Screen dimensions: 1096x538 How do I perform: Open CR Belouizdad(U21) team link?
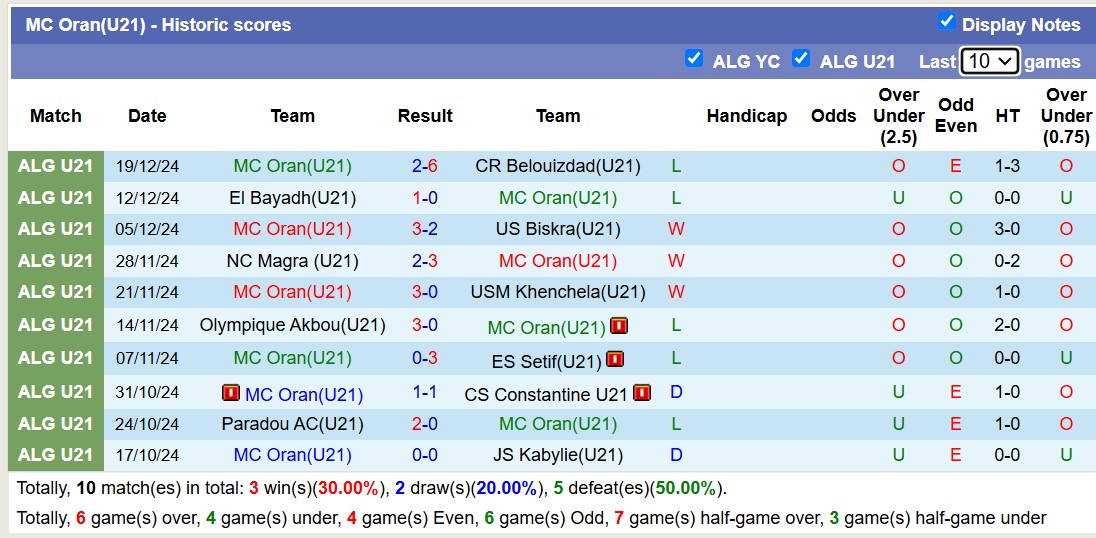coord(558,166)
